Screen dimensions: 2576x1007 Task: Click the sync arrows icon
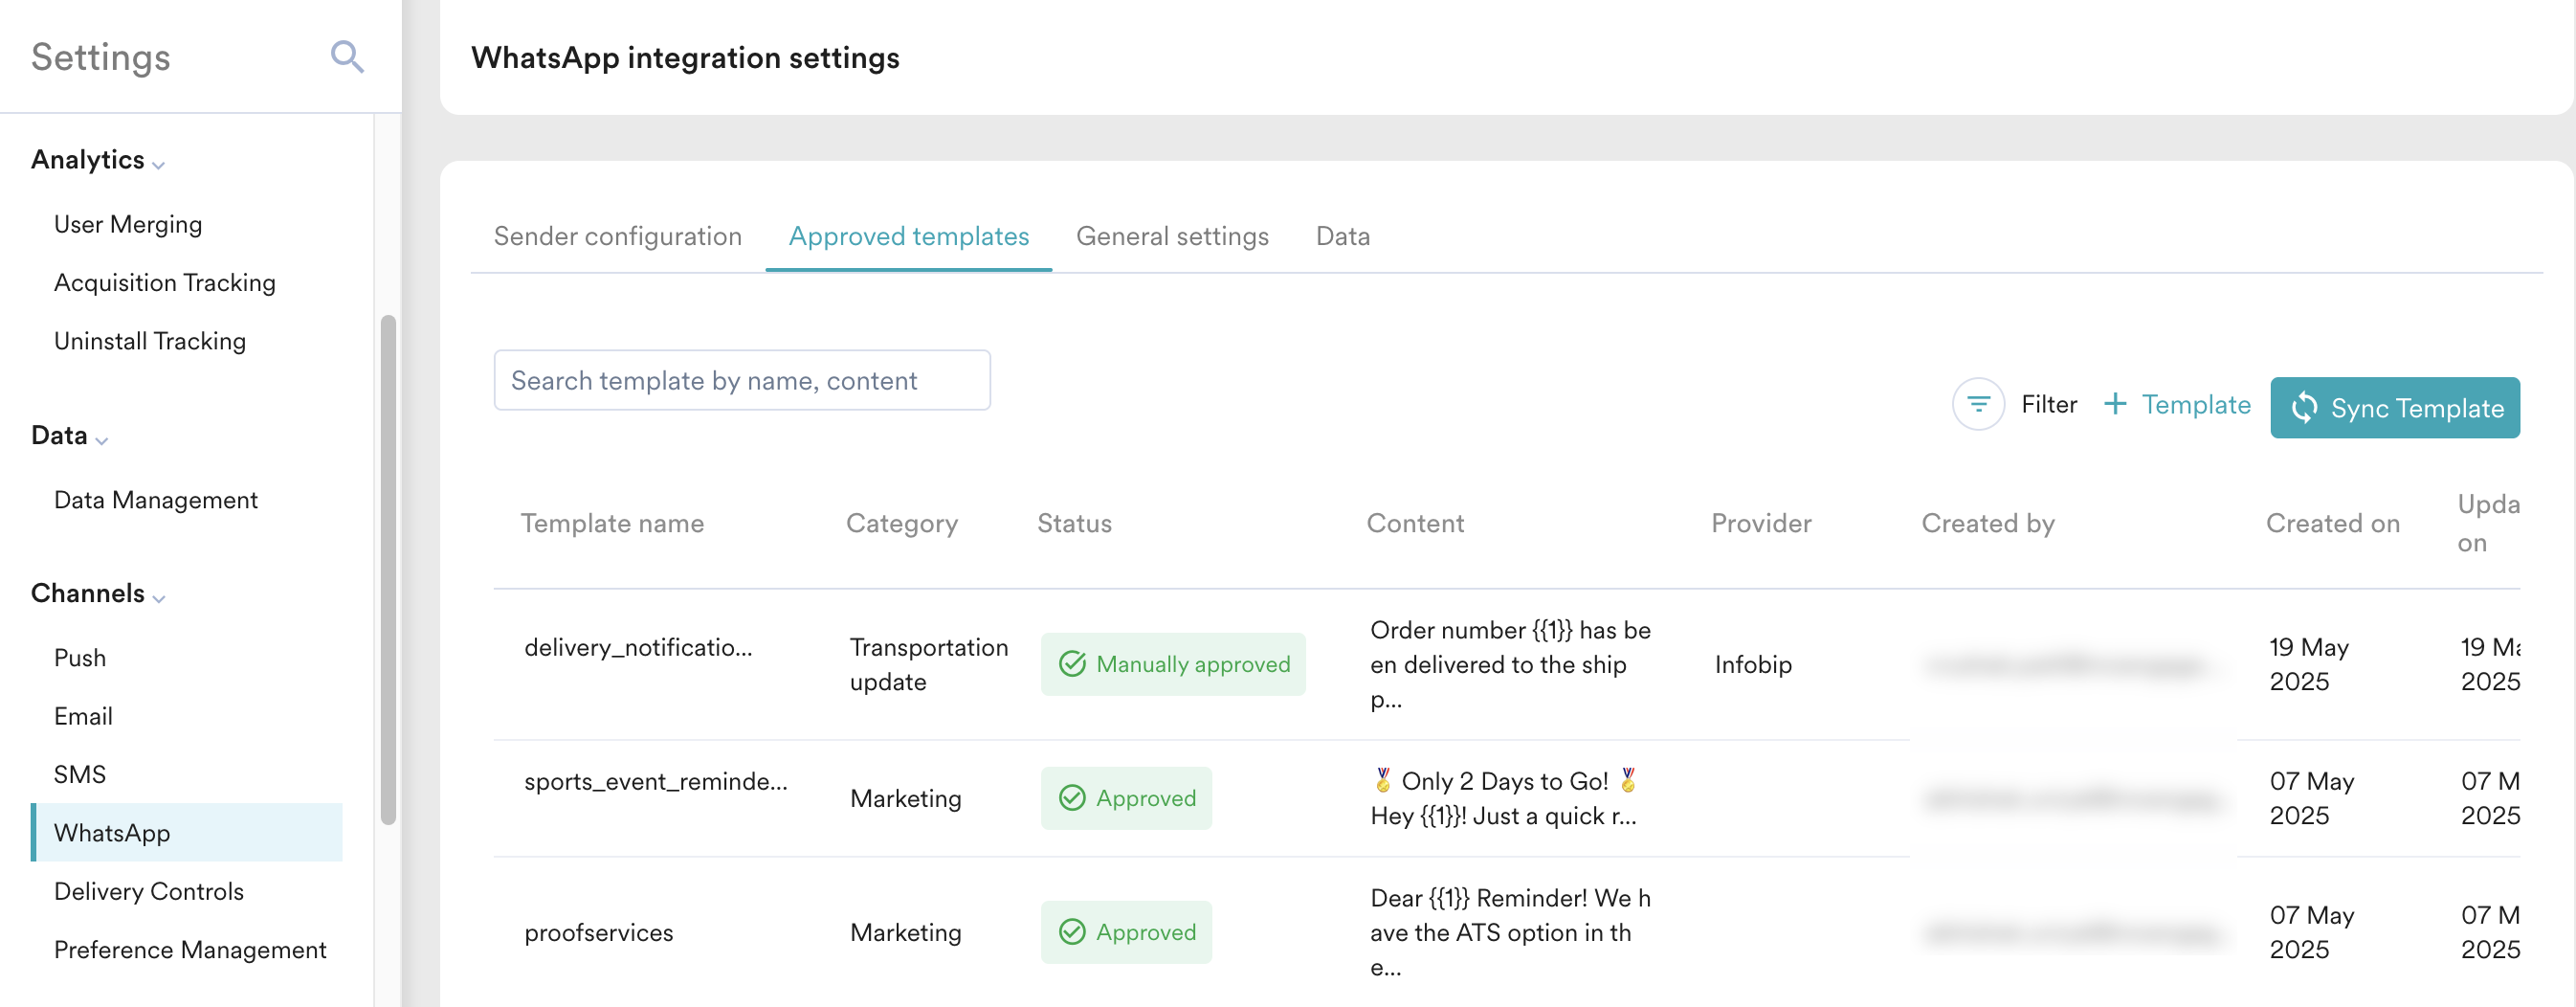pyautogui.click(x=2304, y=407)
